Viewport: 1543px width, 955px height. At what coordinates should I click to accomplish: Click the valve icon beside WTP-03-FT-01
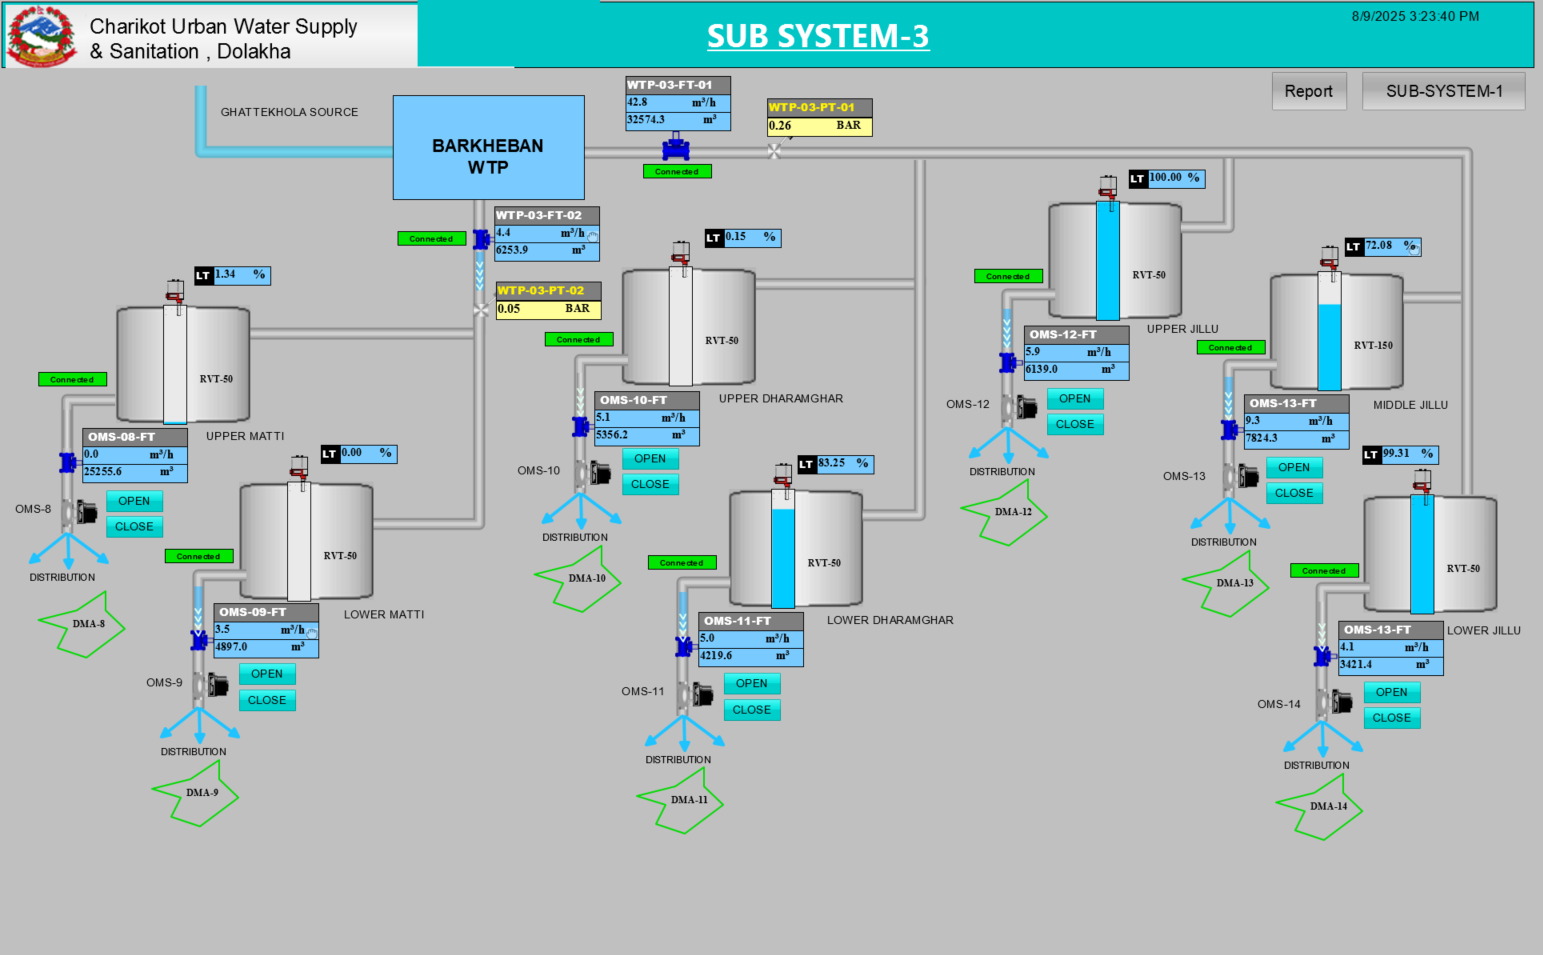pyautogui.click(x=675, y=148)
